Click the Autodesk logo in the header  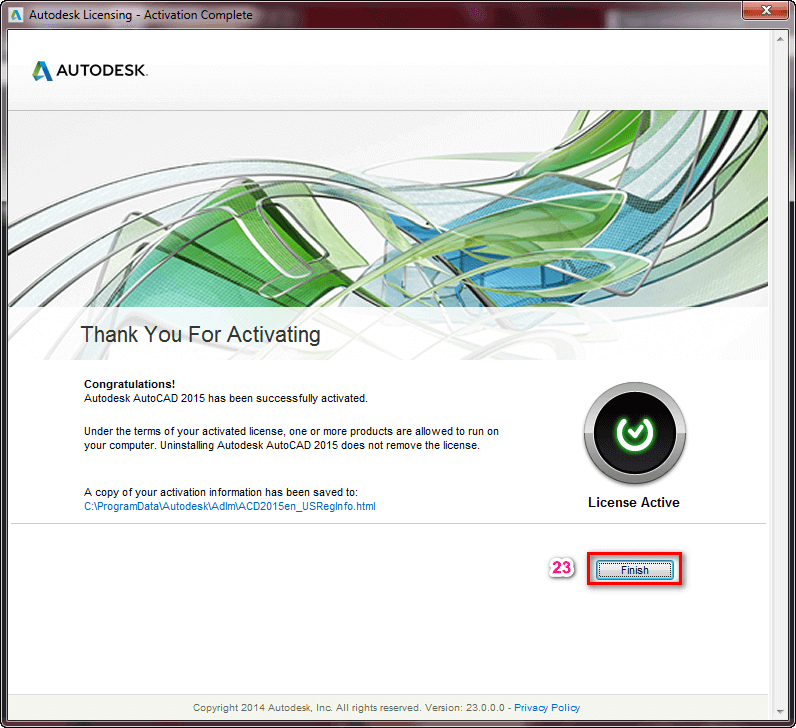coord(90,71)
